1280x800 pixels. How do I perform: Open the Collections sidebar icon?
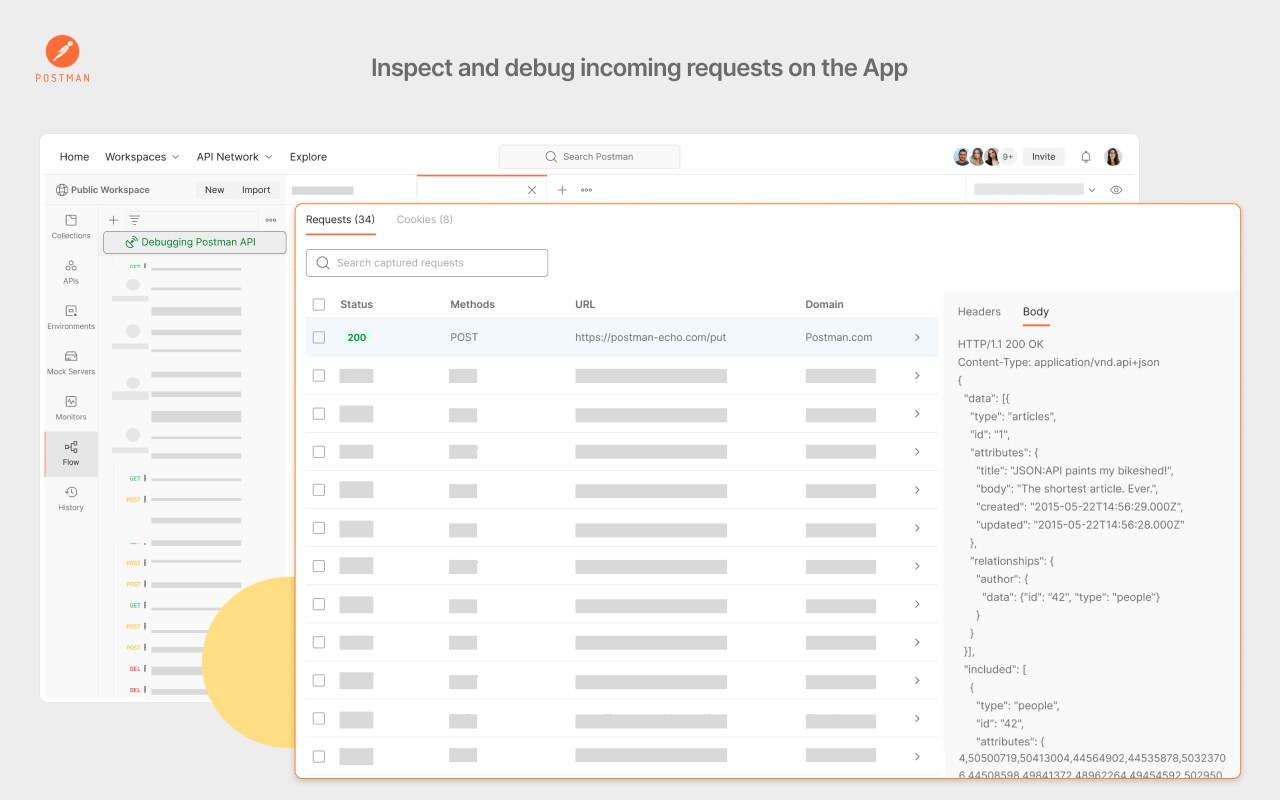[x=71, y=226]
